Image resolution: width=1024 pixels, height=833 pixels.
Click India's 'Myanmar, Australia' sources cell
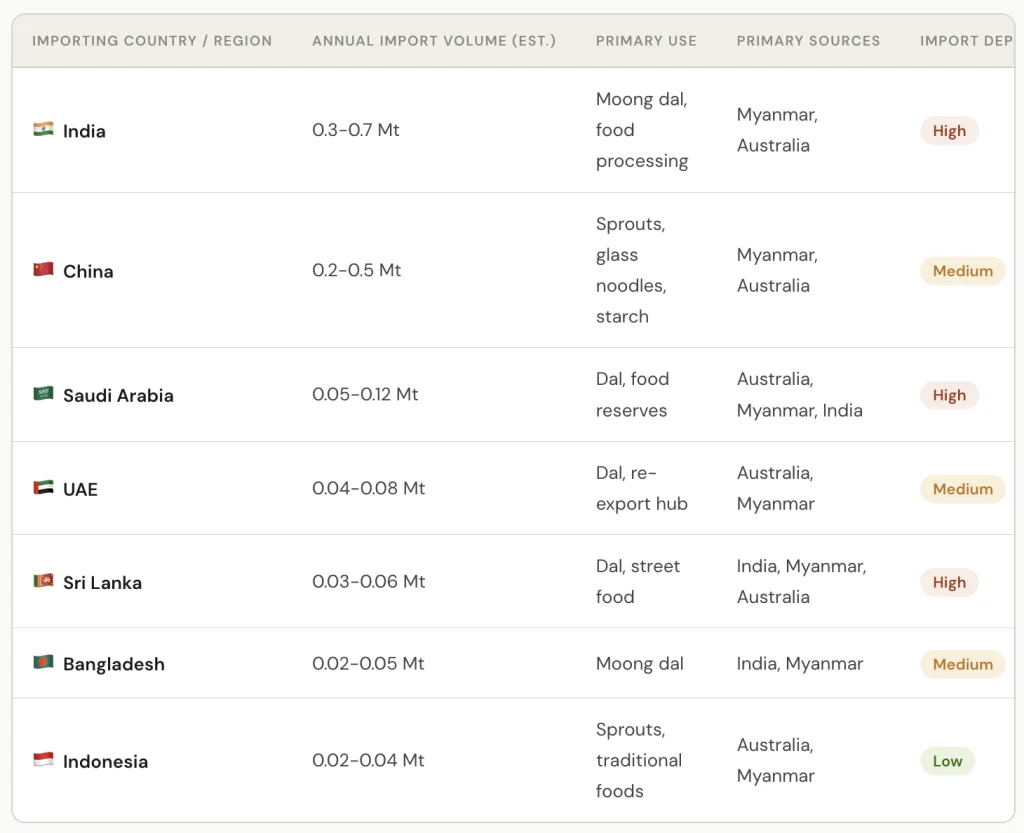click(x=777, y=130)
